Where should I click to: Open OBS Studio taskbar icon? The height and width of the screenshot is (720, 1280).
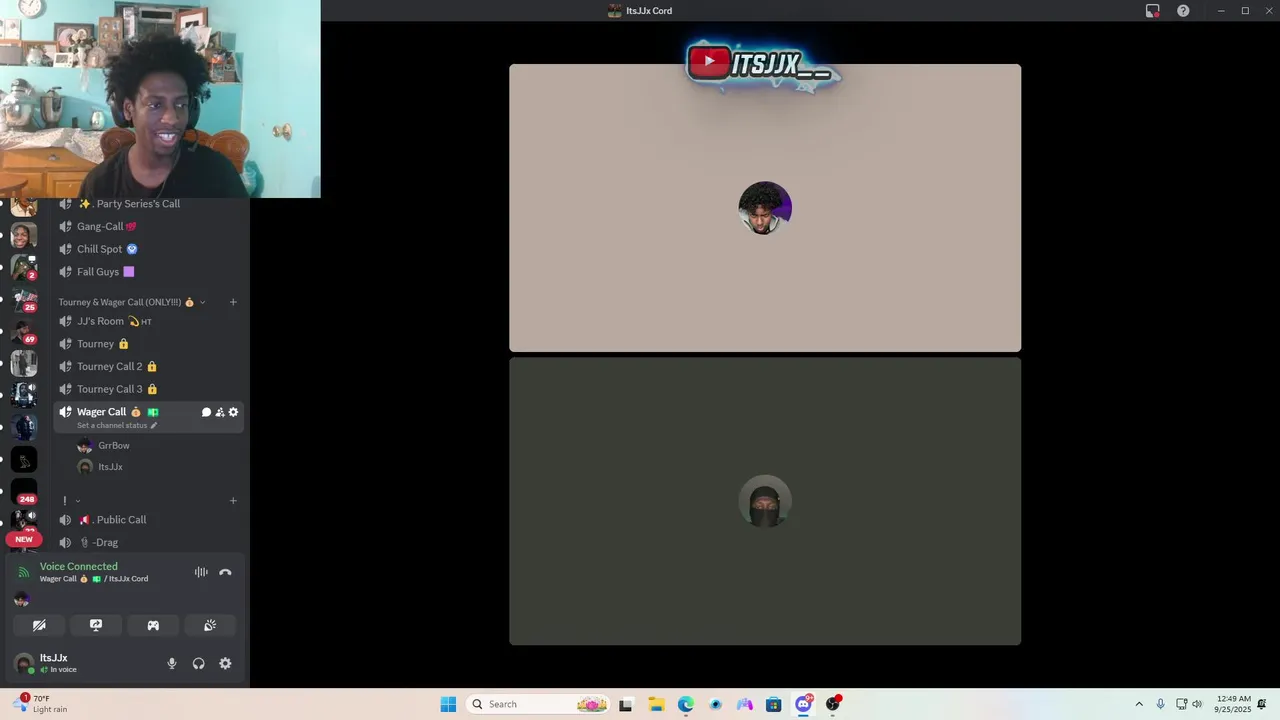833,704
